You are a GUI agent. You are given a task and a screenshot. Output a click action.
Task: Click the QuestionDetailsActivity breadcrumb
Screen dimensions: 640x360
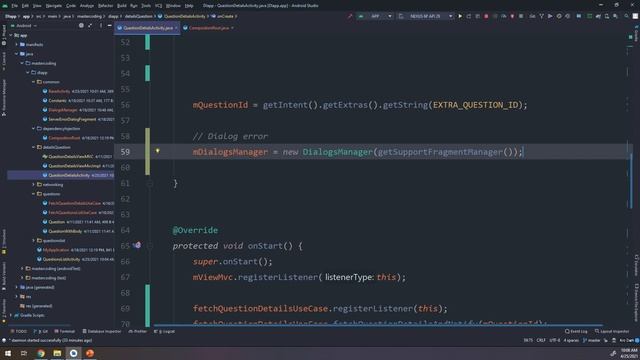click(x=184, y=16)
